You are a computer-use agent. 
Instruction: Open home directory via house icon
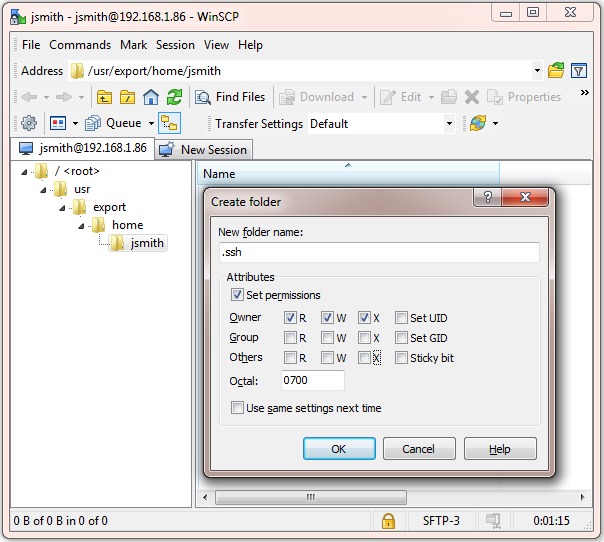(151, 97)
